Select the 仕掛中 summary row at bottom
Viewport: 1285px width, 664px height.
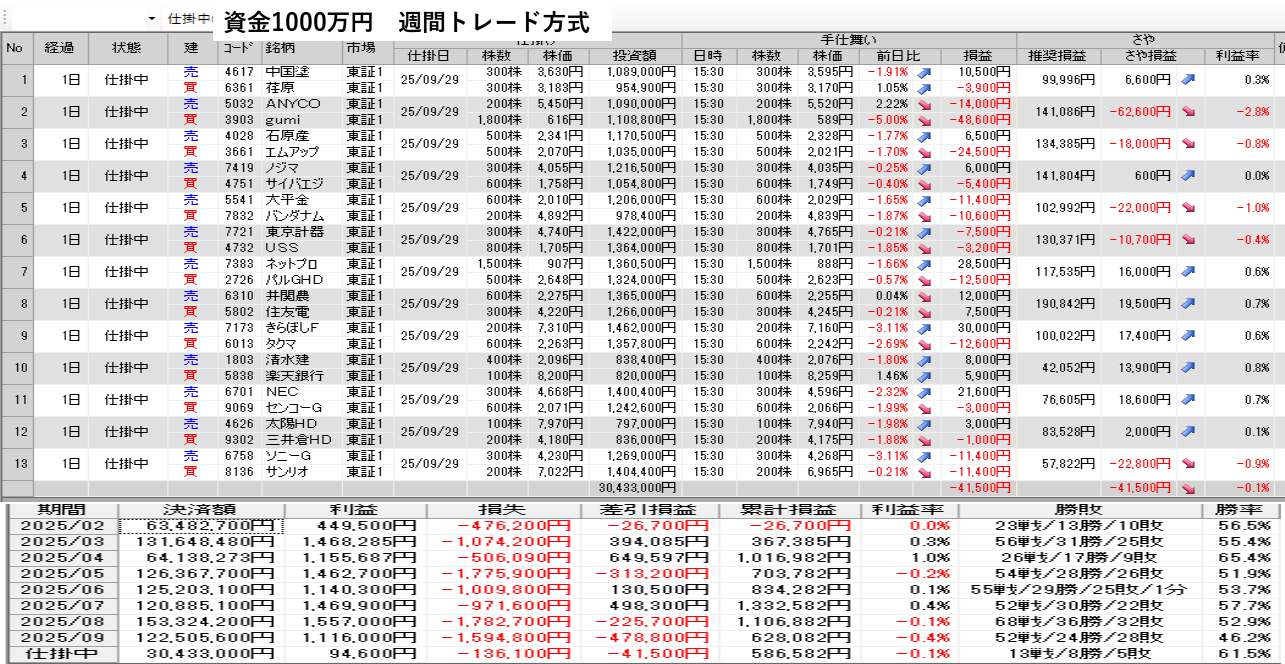point(62,654)
